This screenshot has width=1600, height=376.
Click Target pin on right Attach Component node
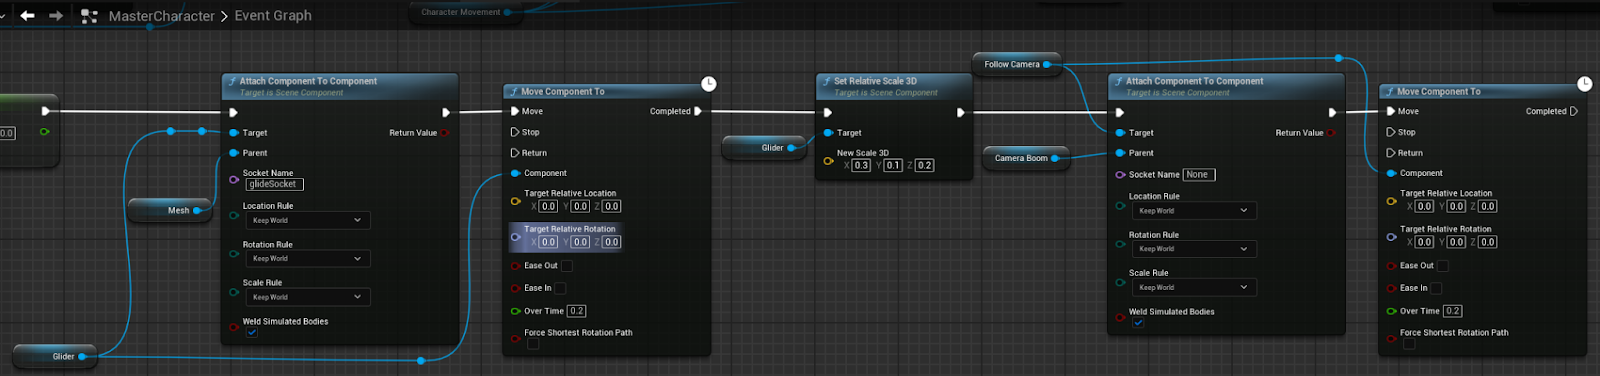(1120, 133)
